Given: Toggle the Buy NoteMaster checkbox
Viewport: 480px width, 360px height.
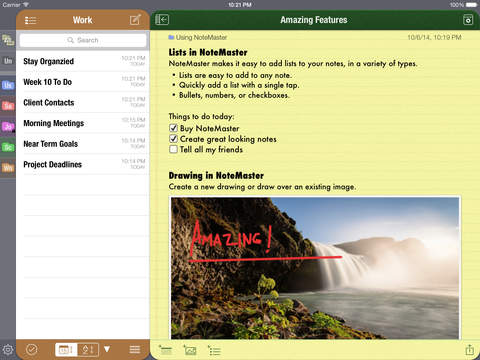Looking at the screenshot, I should click(173, 128).
